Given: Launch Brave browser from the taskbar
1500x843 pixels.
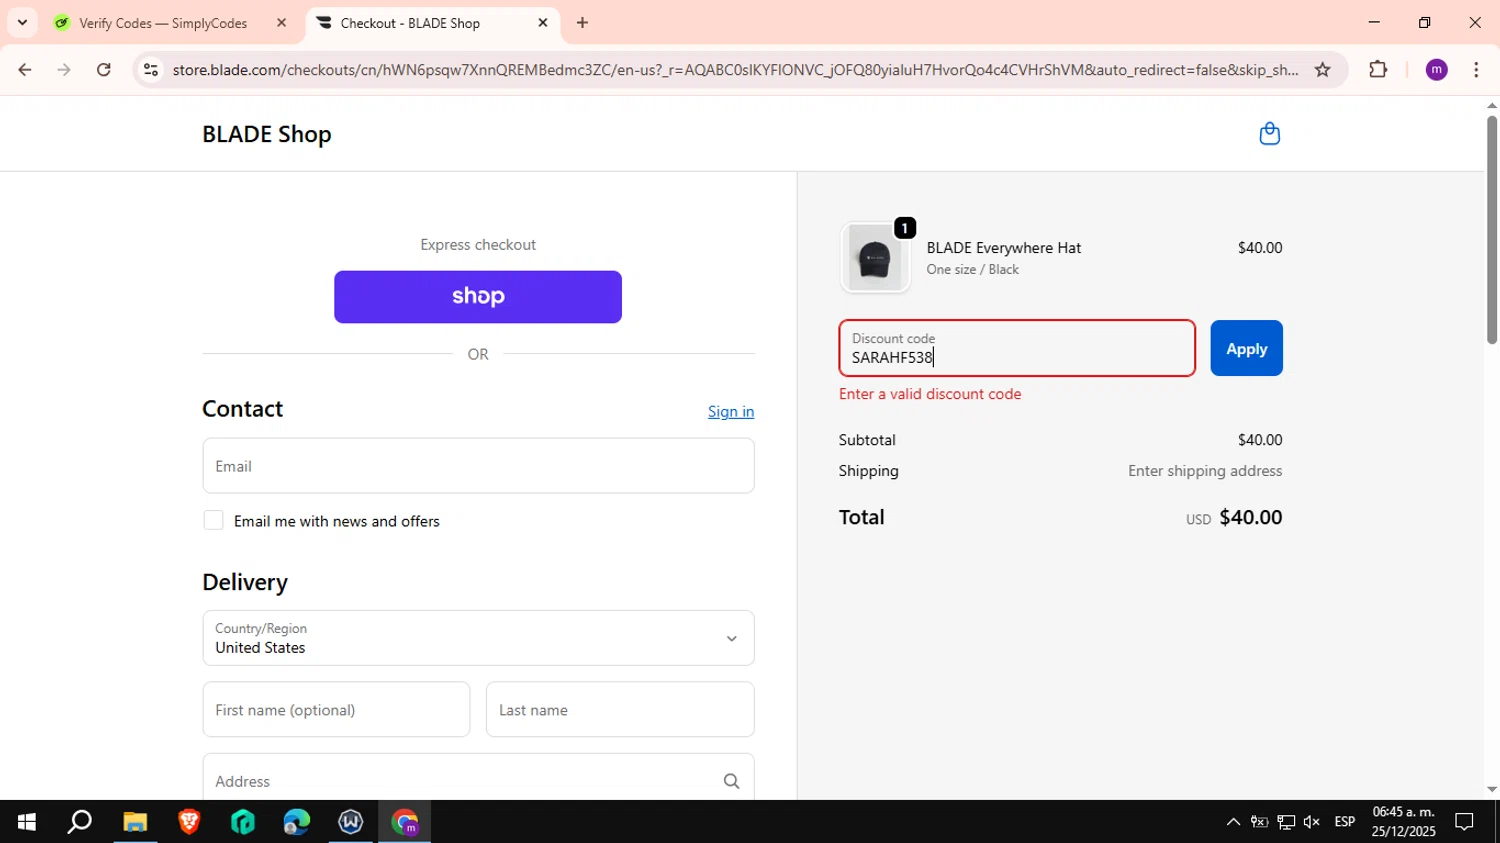Looking at the screenshot, I should [189, 822].
